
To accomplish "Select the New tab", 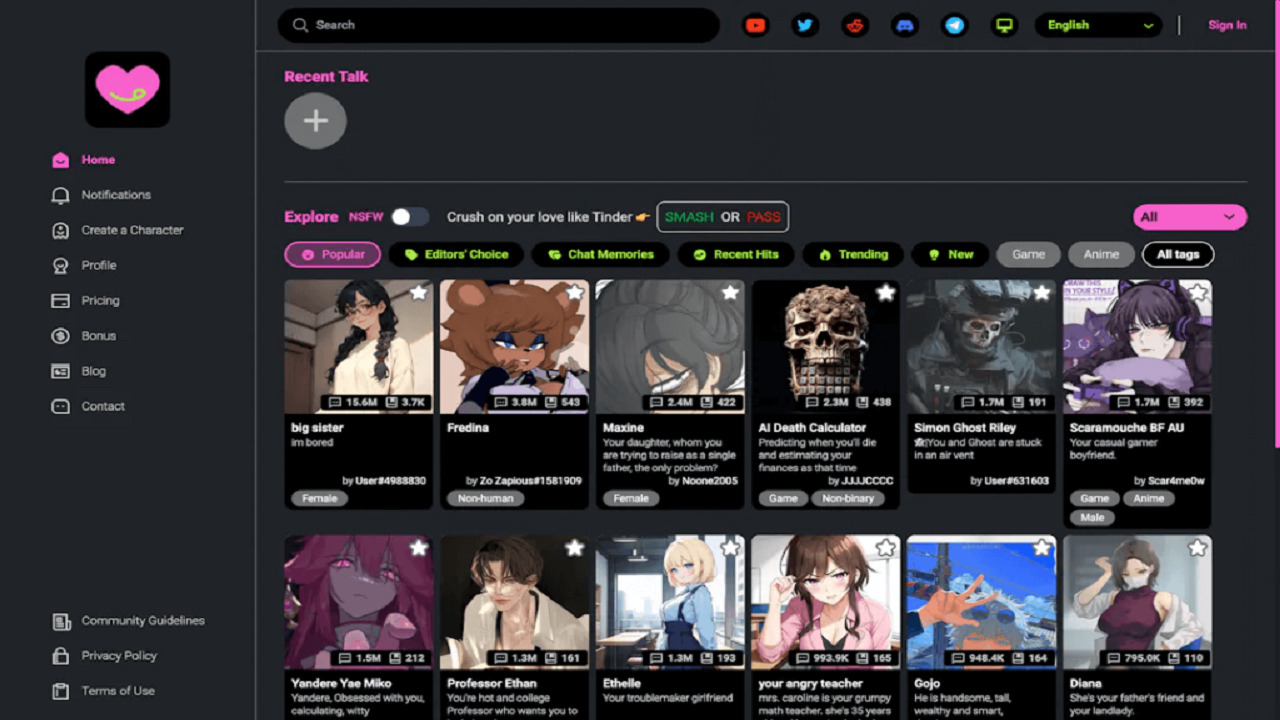I will [950, 254].
